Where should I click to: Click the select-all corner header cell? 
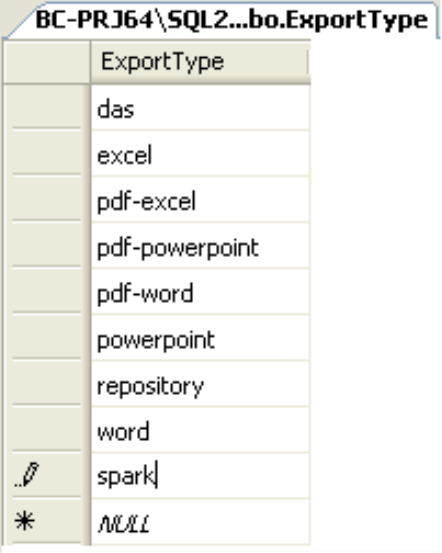click(x=47, y=62)
